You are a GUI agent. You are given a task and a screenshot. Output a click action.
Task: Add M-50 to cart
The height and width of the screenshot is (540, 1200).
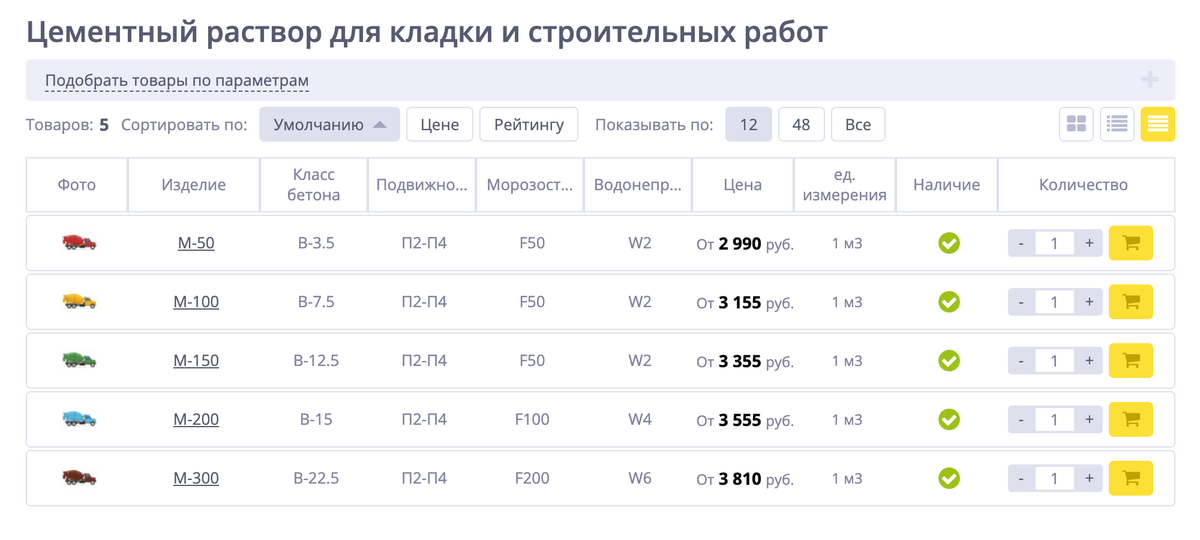[x=1131, y=243]
